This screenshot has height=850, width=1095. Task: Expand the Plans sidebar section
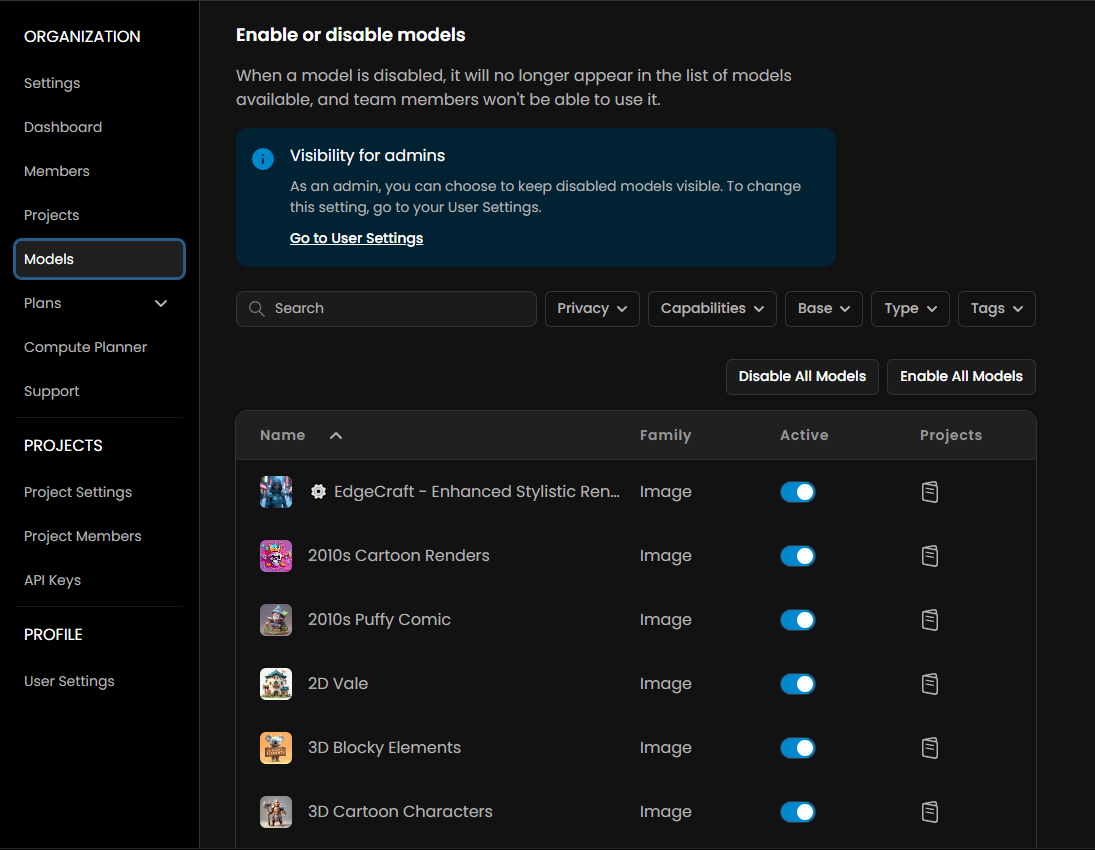coord(161,303)
